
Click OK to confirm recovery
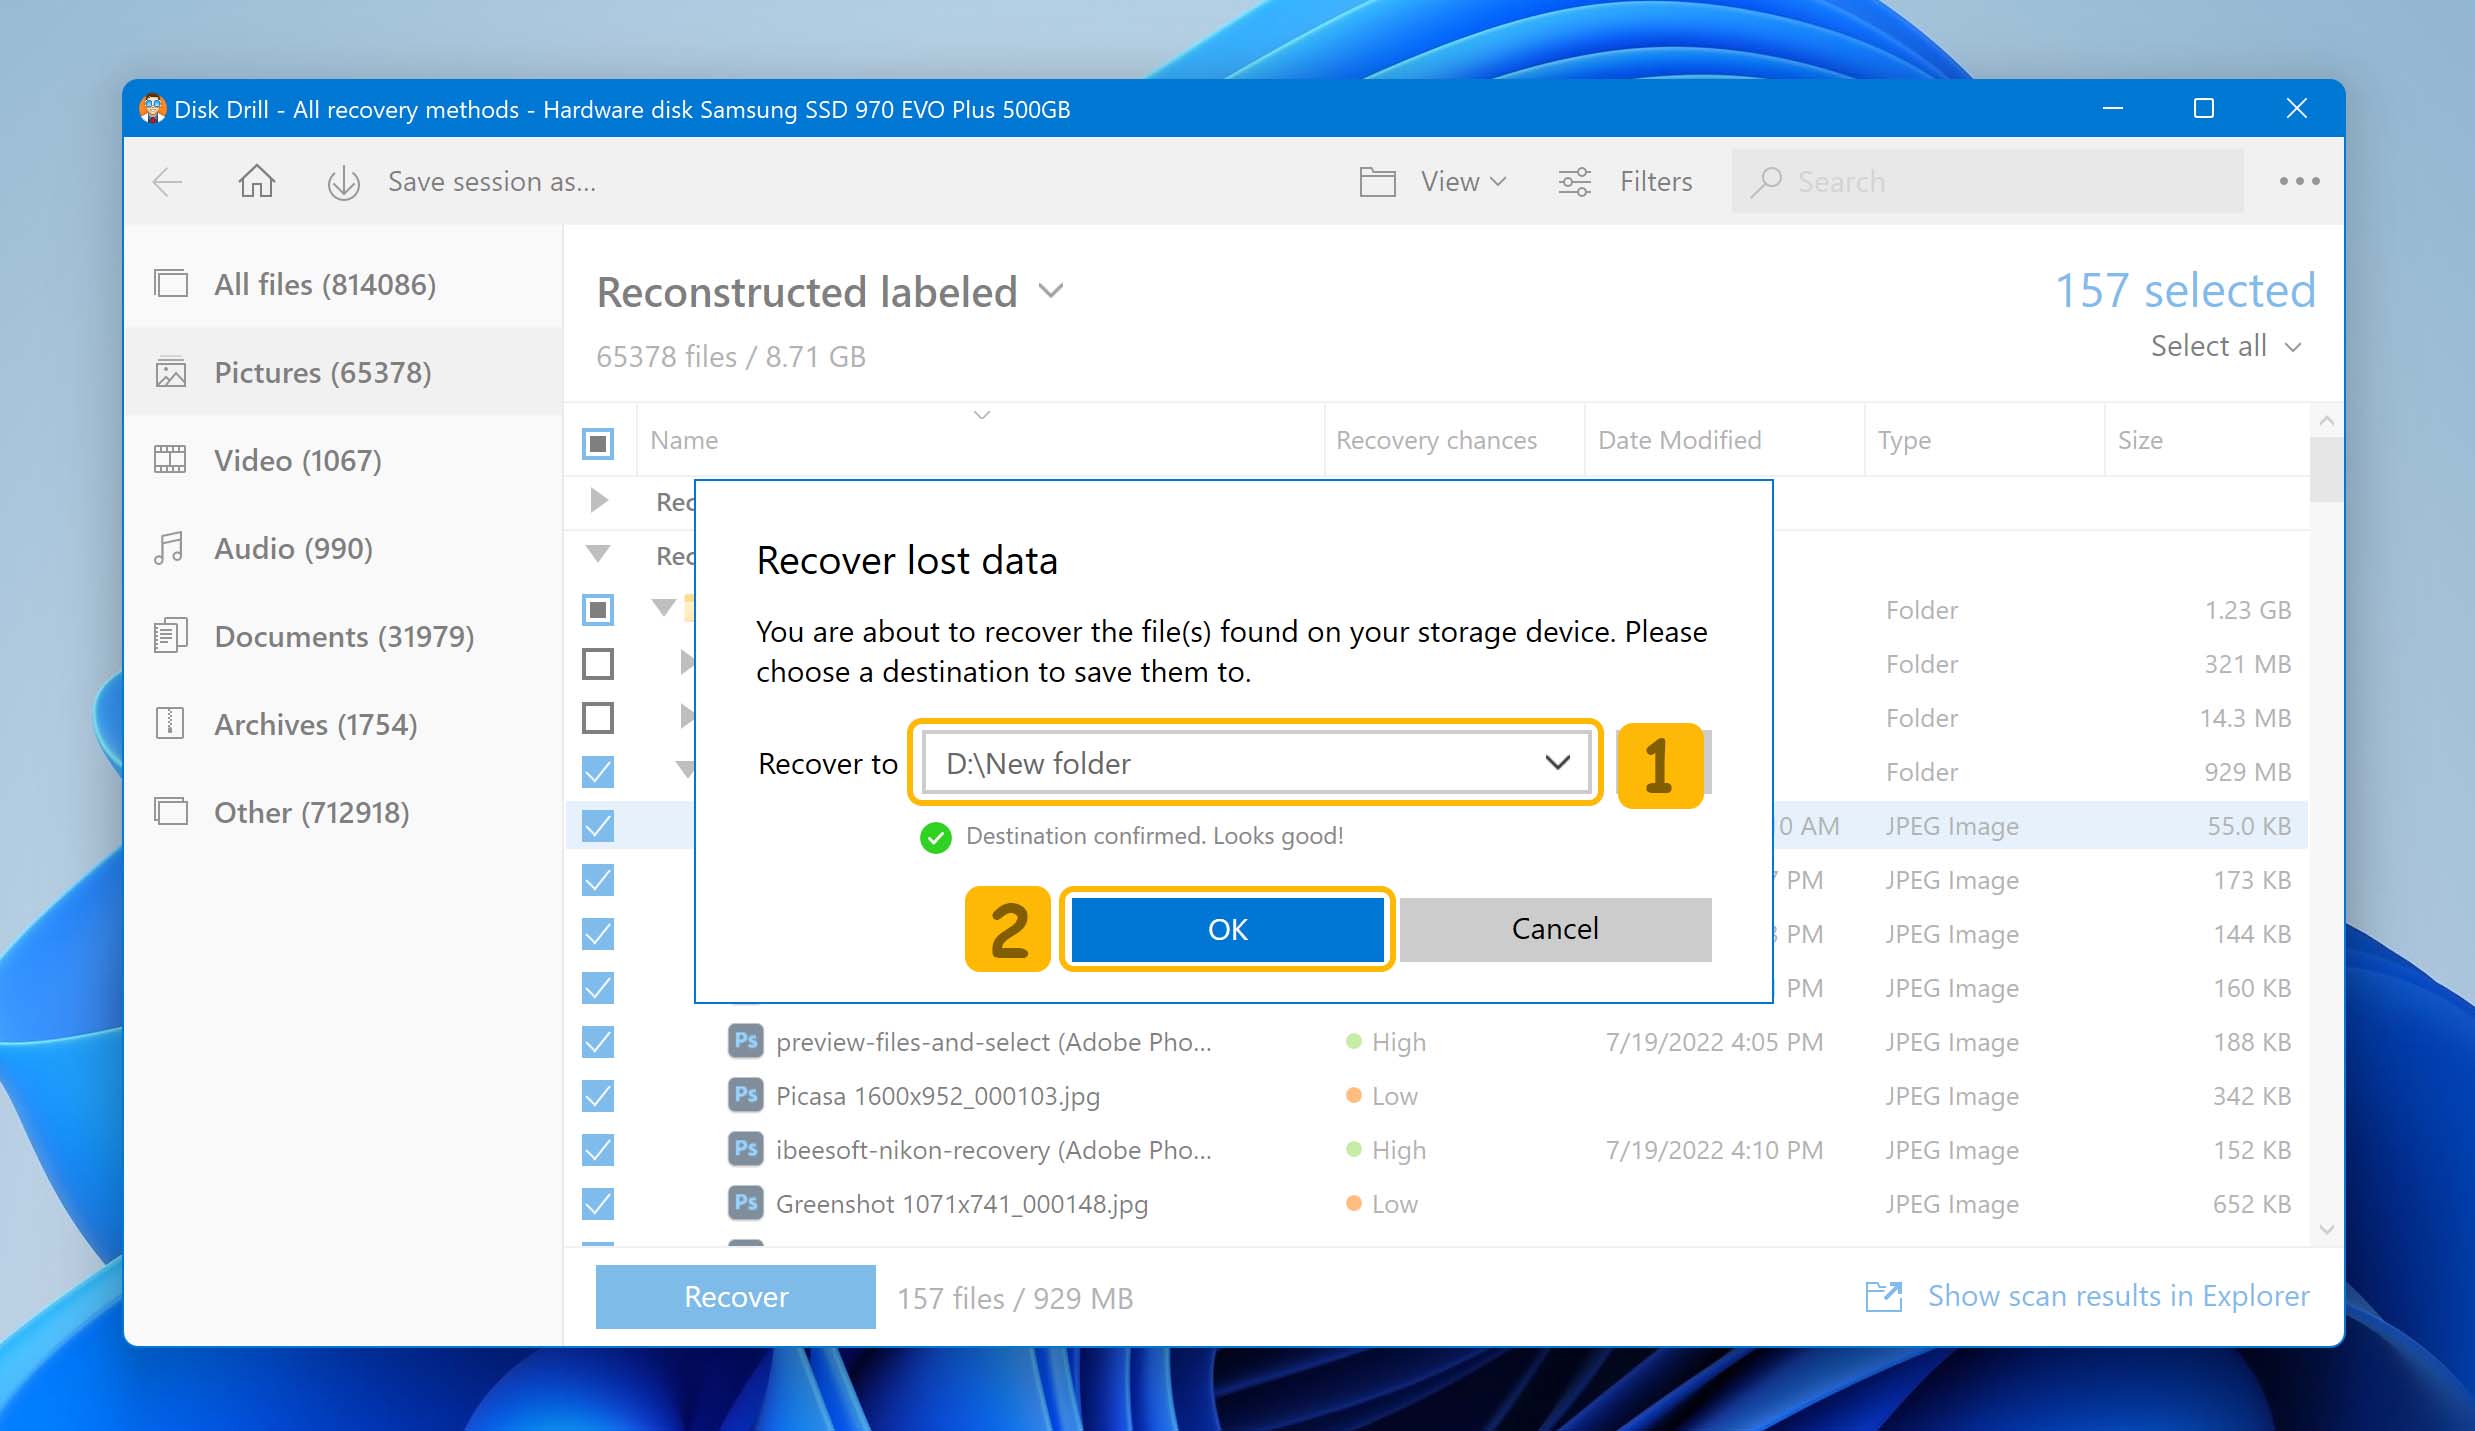point(1226,927)
